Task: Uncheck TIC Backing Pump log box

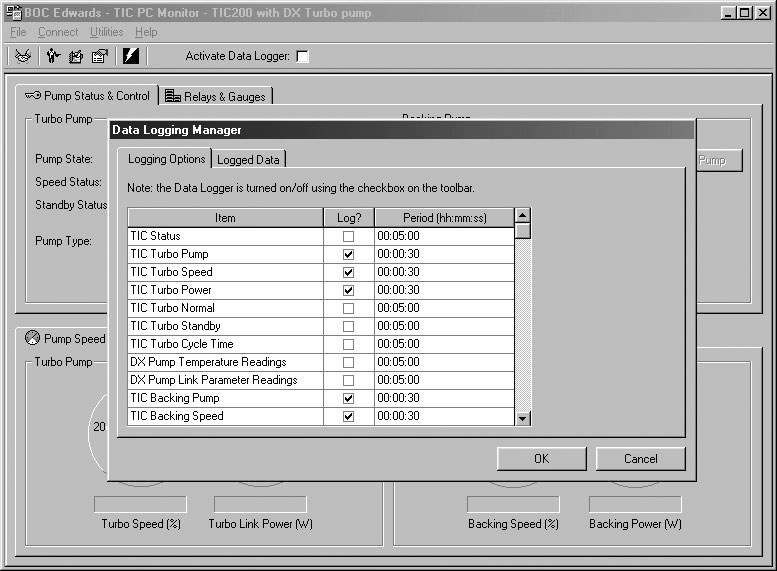Action: 348,398
